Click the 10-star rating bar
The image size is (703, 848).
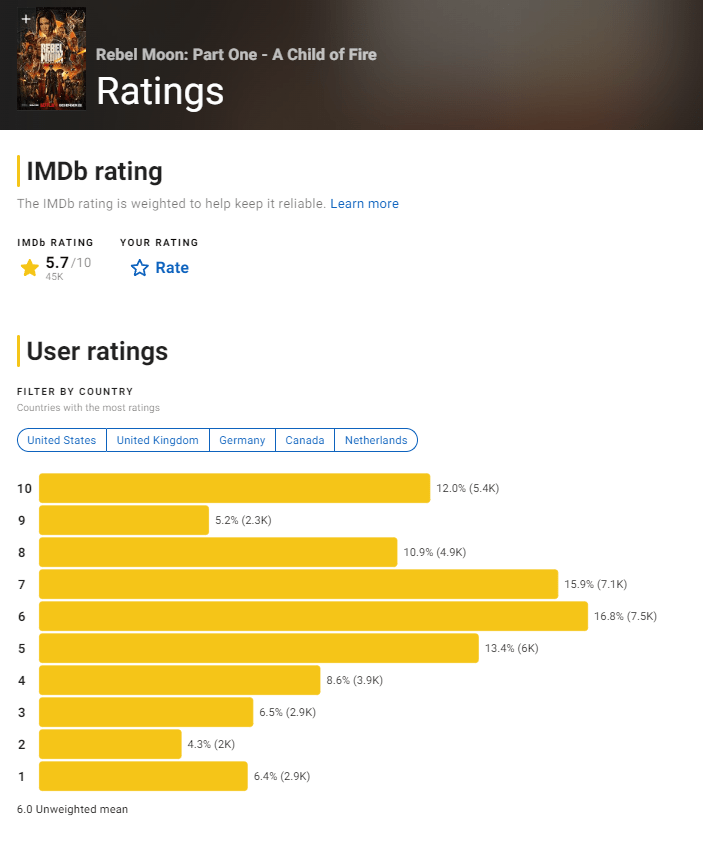pos(234,488)
